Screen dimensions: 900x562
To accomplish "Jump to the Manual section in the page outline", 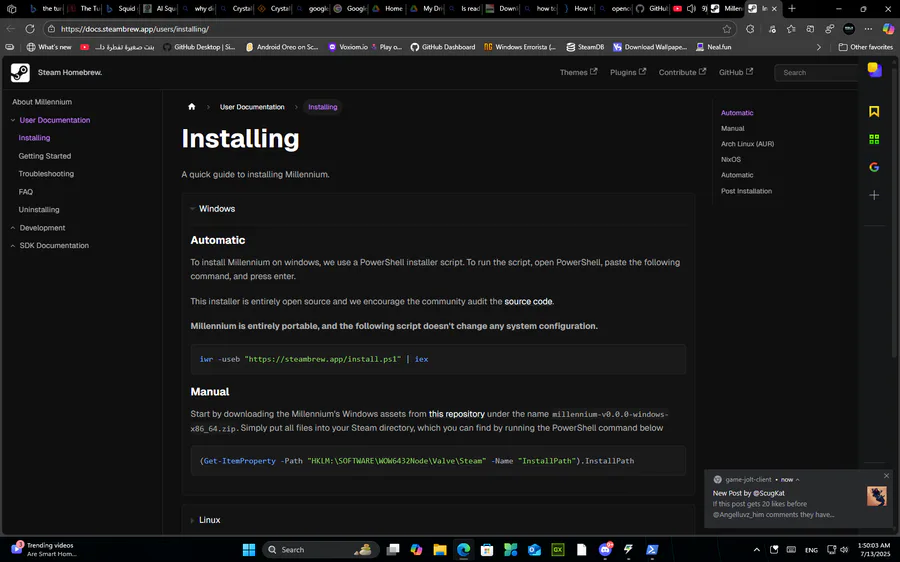I will pos(732,129).
